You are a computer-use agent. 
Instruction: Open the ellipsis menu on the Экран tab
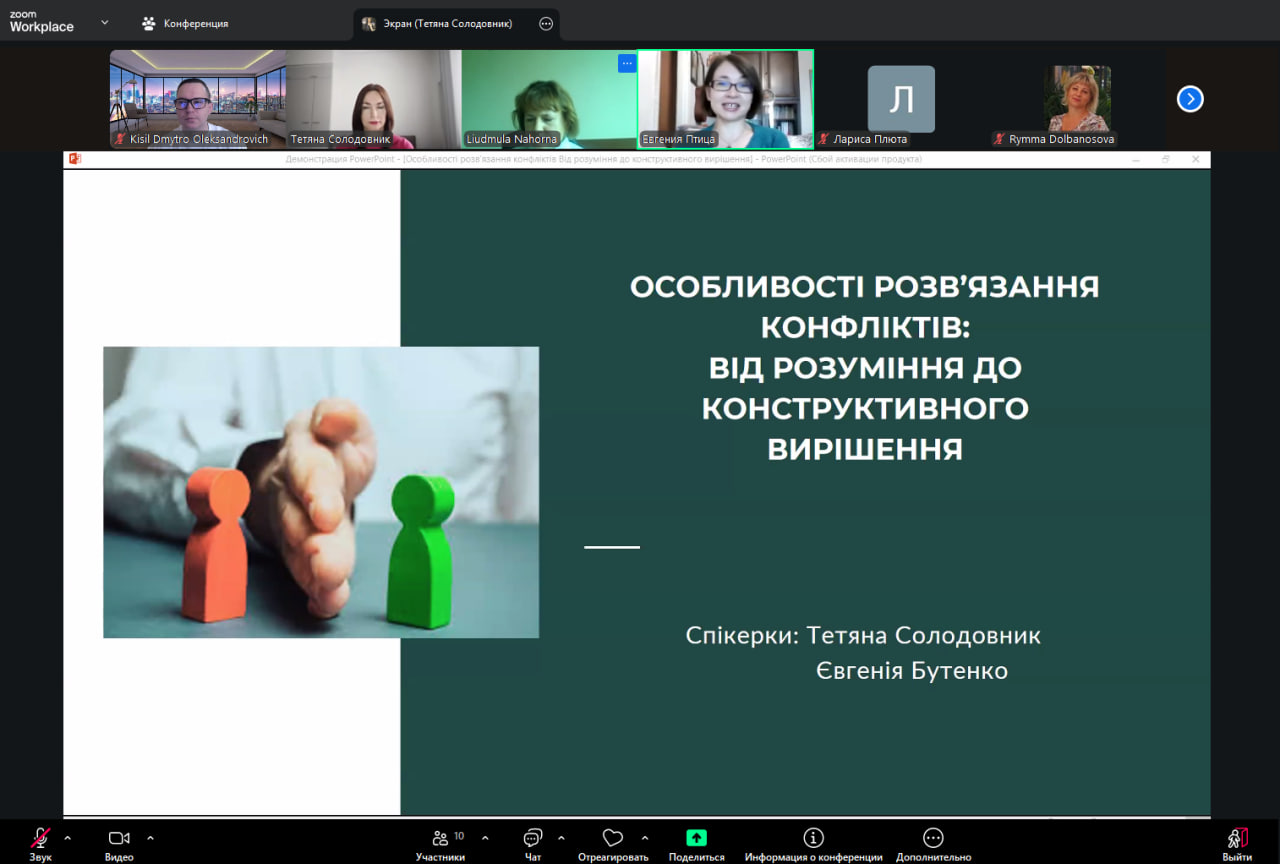point(546,24)
